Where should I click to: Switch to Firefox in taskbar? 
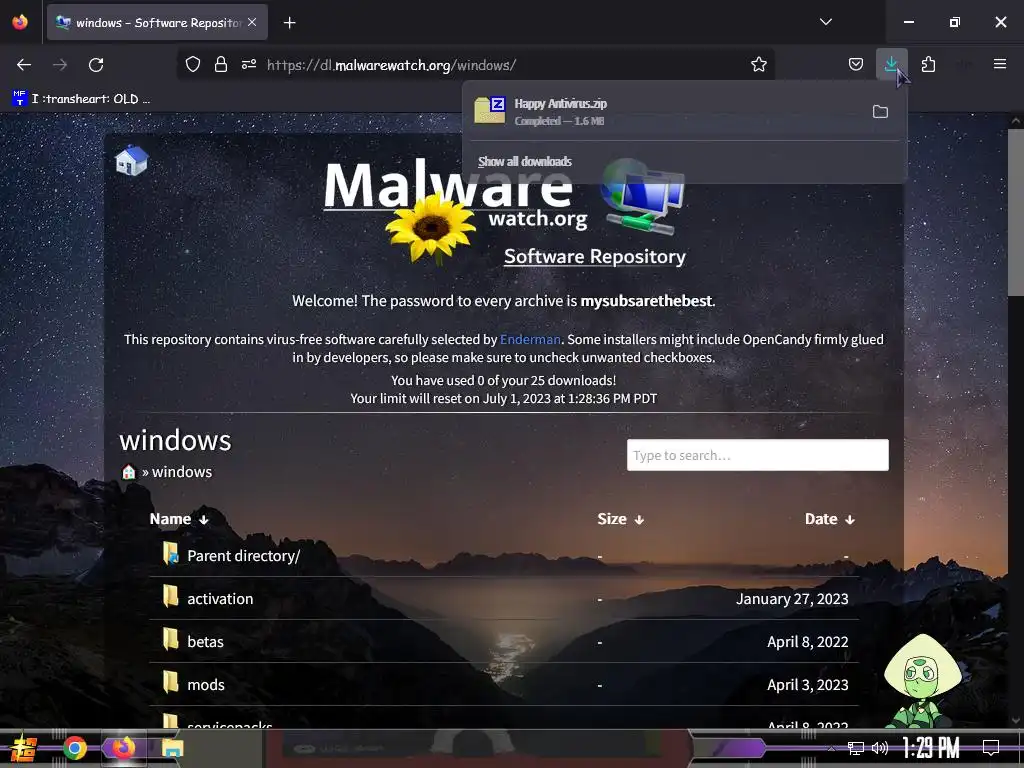click(x=123, y=748)
